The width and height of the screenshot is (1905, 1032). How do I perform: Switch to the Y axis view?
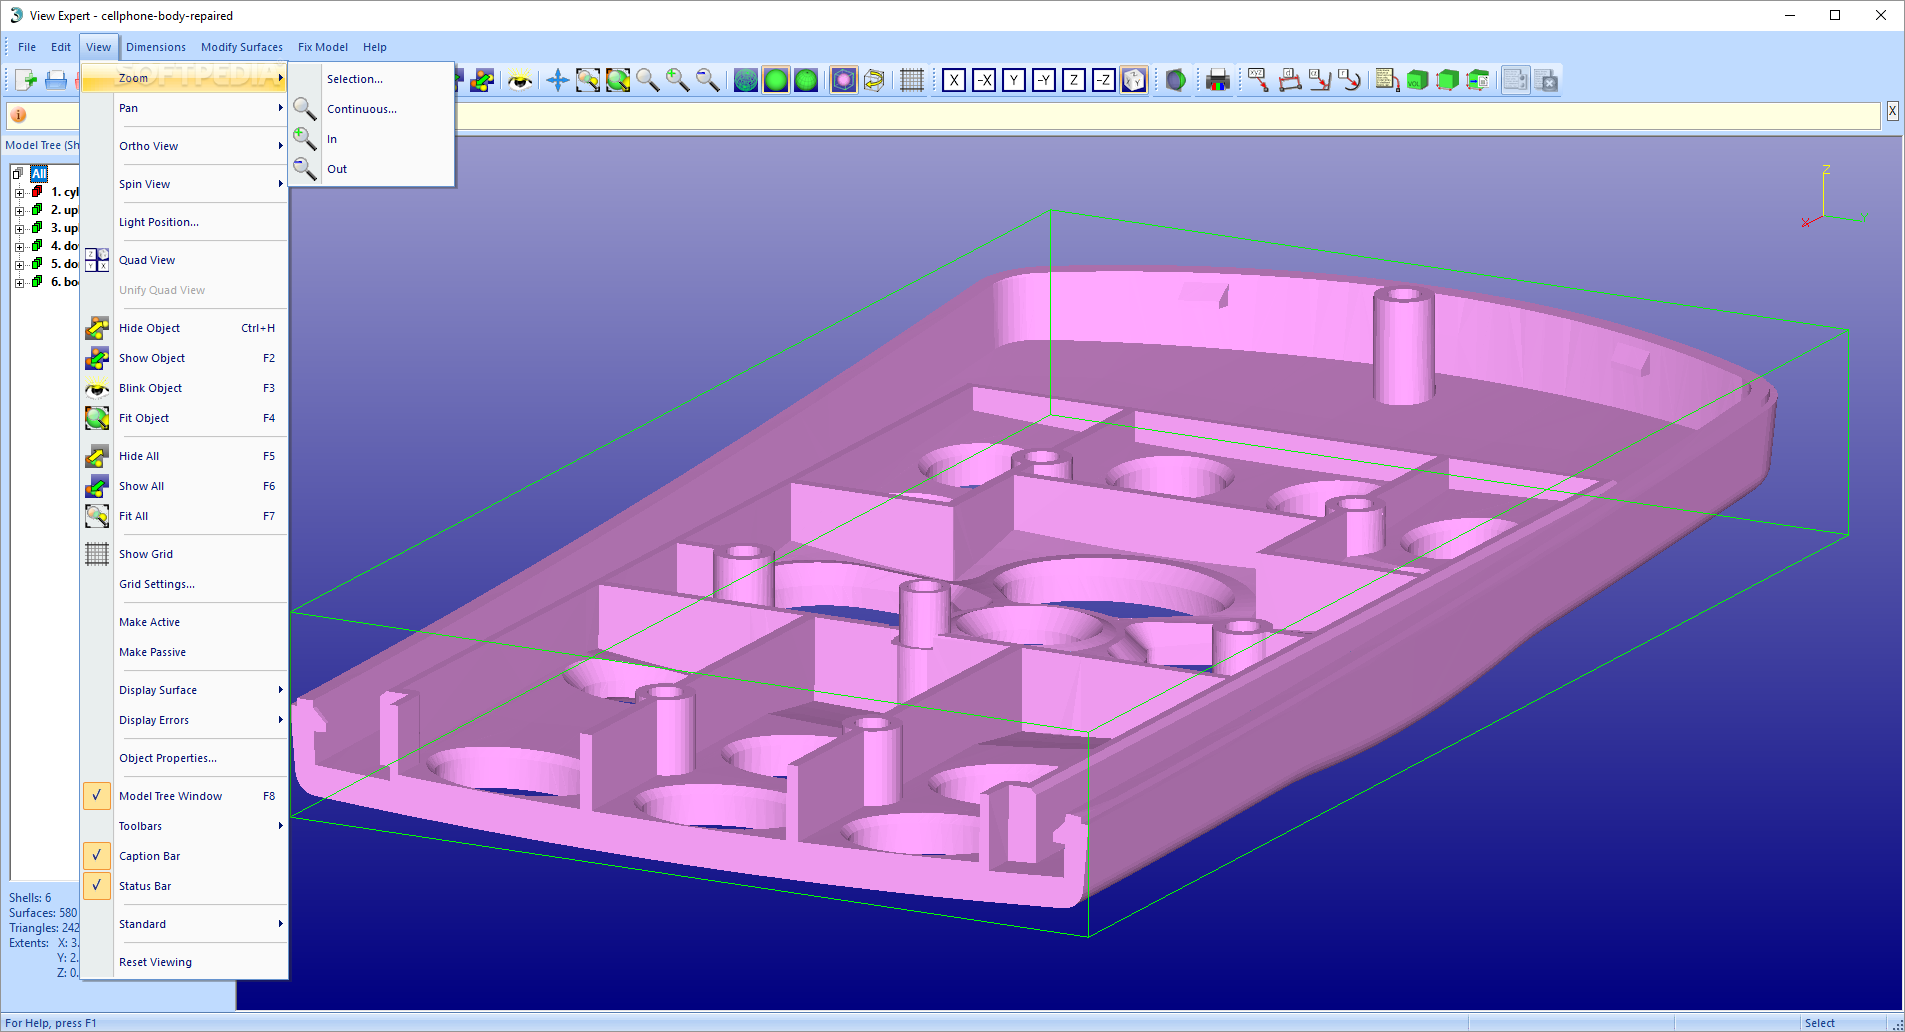[1014, 80]
